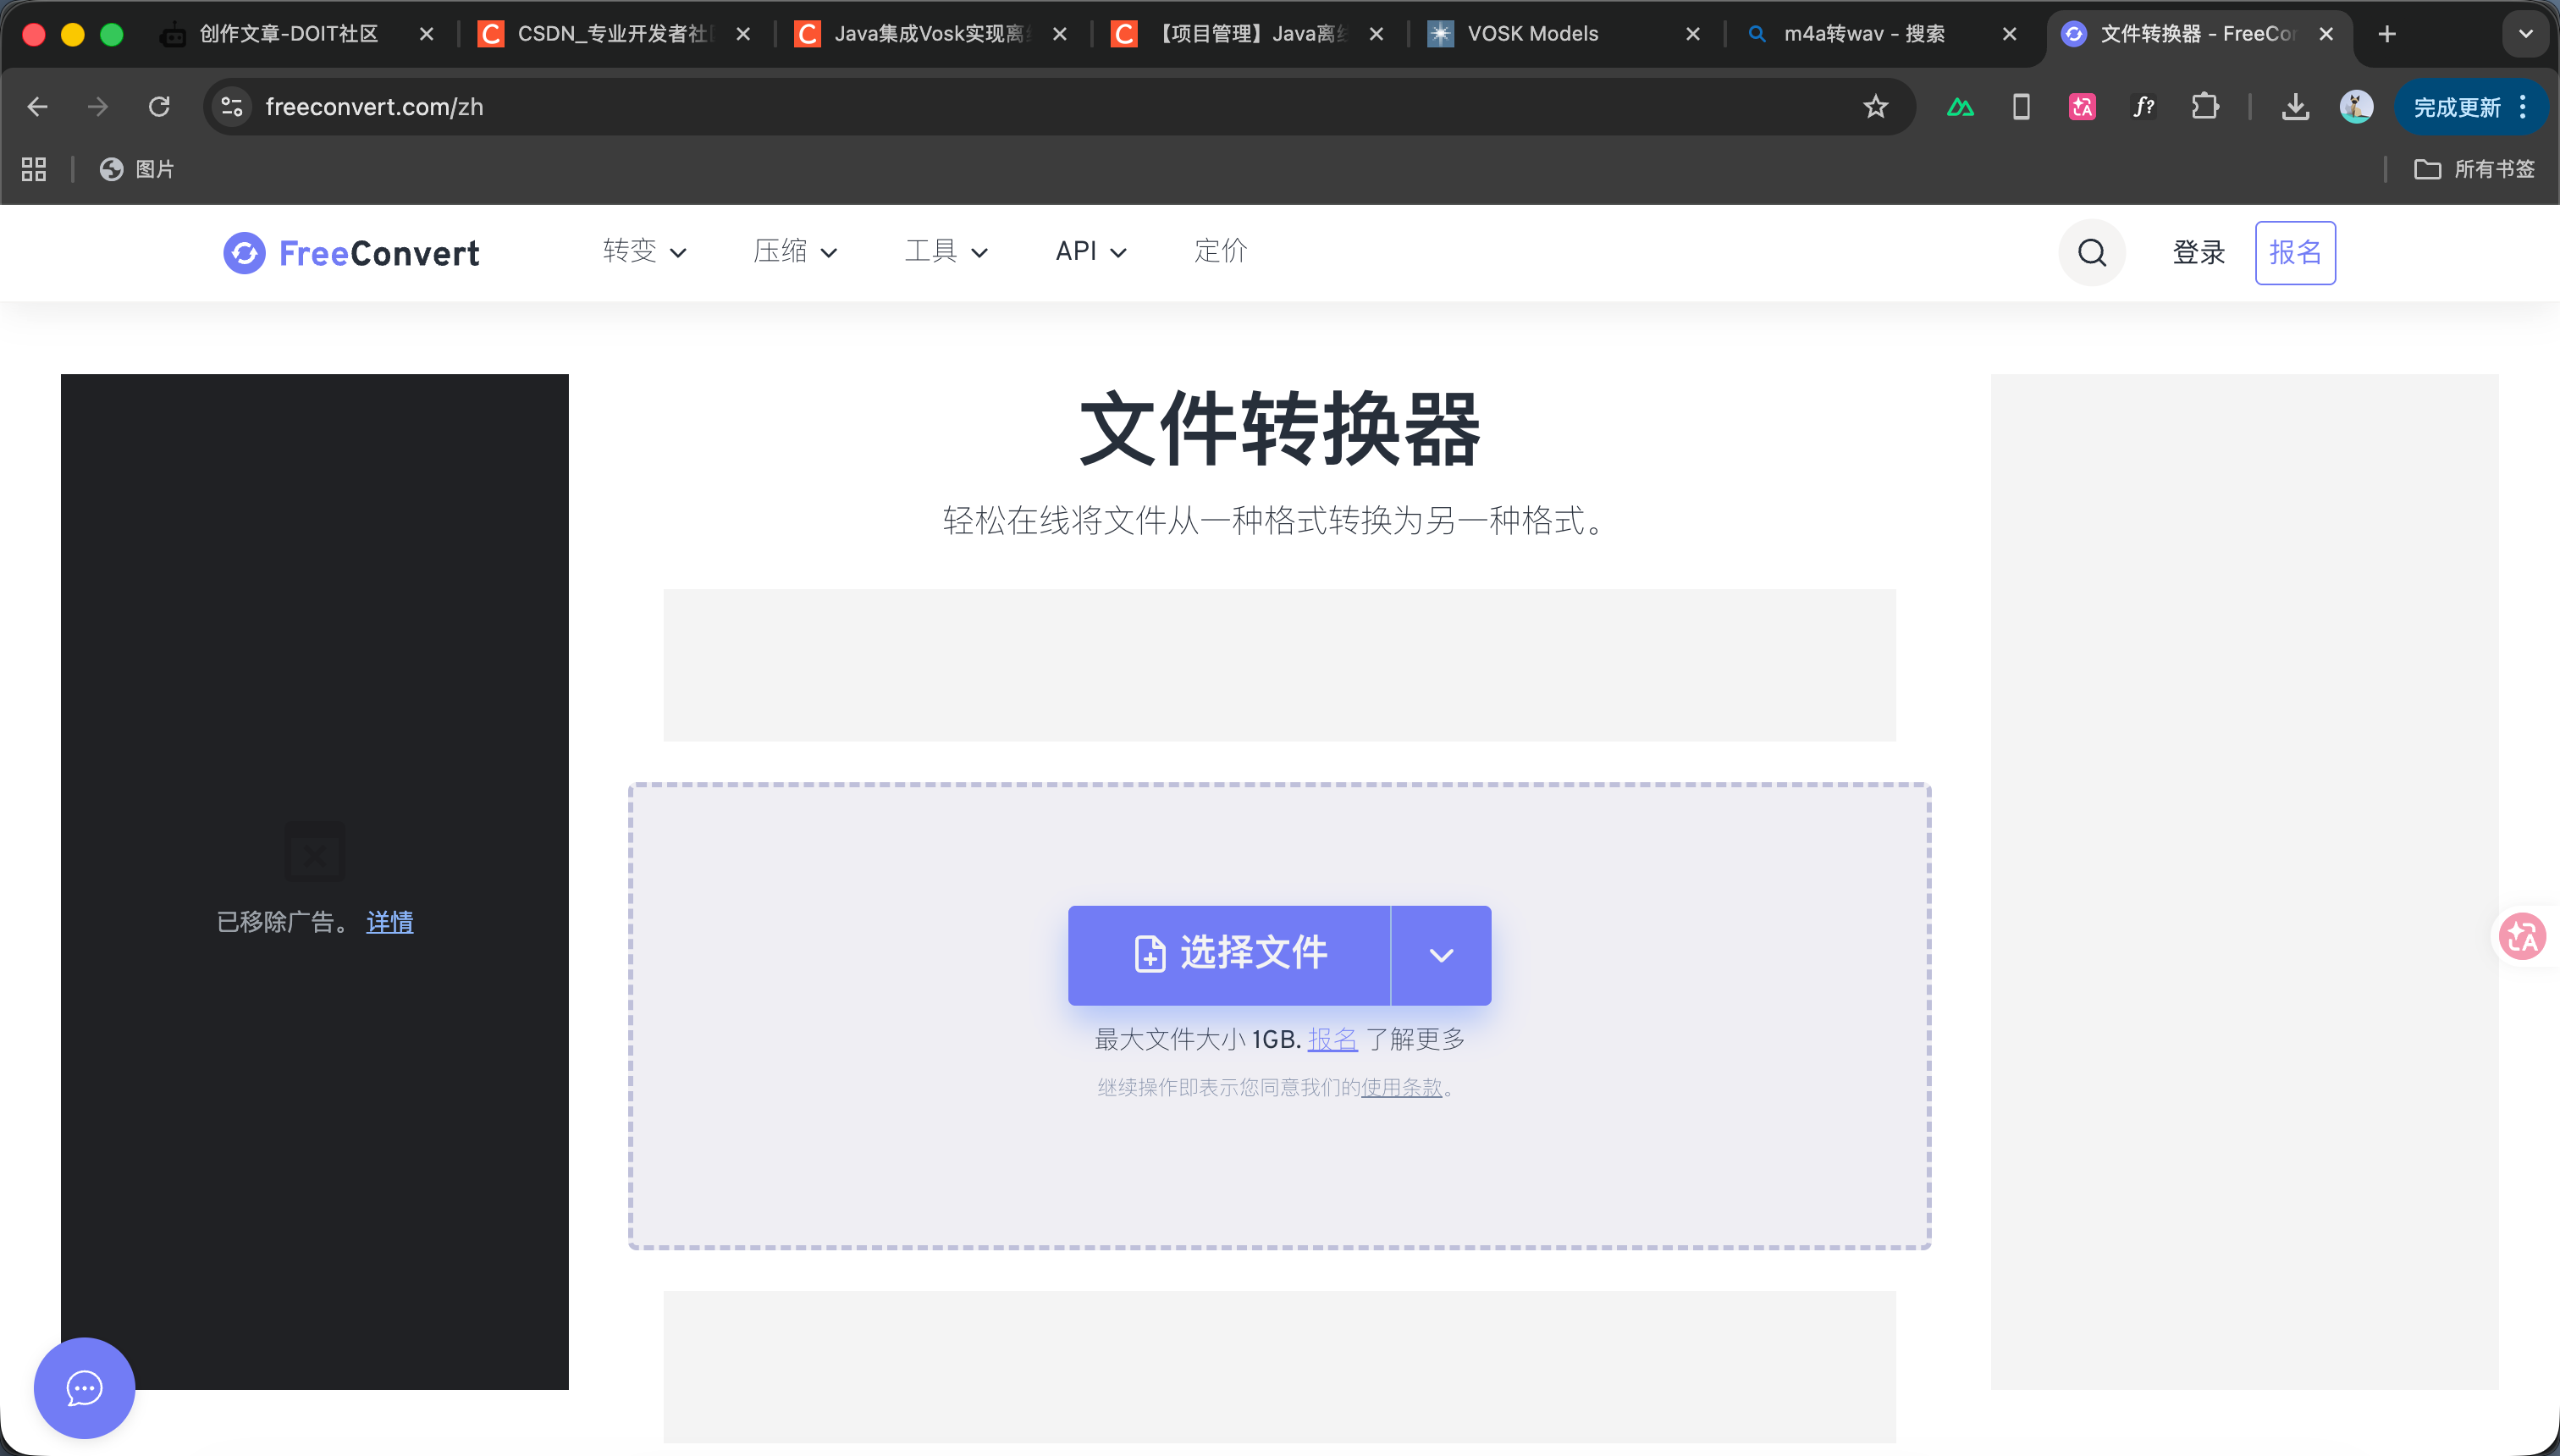Click the pink translate extension icon
The height and width of the screenshot is (1456, 2560).
(2081, 106)
